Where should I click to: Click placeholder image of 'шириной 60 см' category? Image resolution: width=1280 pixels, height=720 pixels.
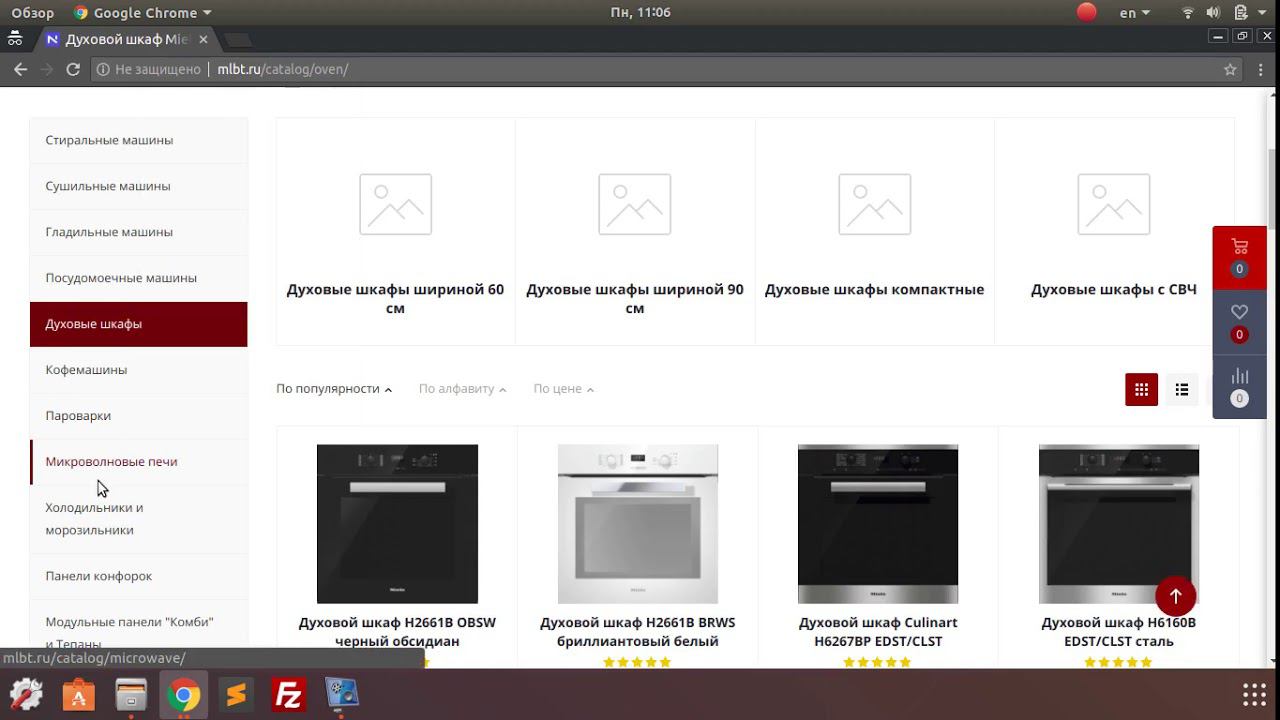point(395,204)
